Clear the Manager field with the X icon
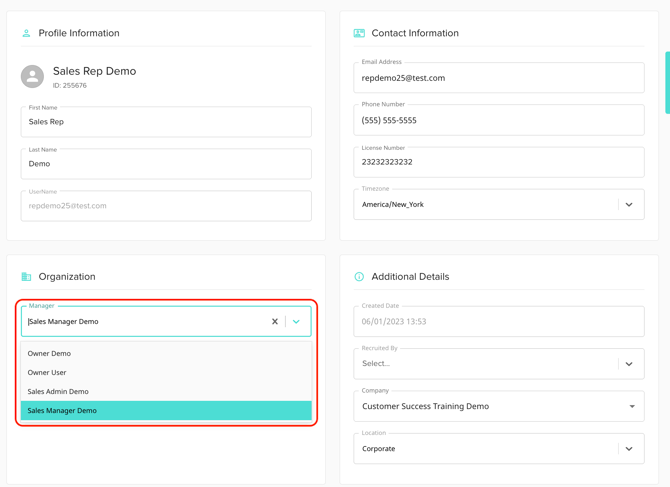 (275, 322)
